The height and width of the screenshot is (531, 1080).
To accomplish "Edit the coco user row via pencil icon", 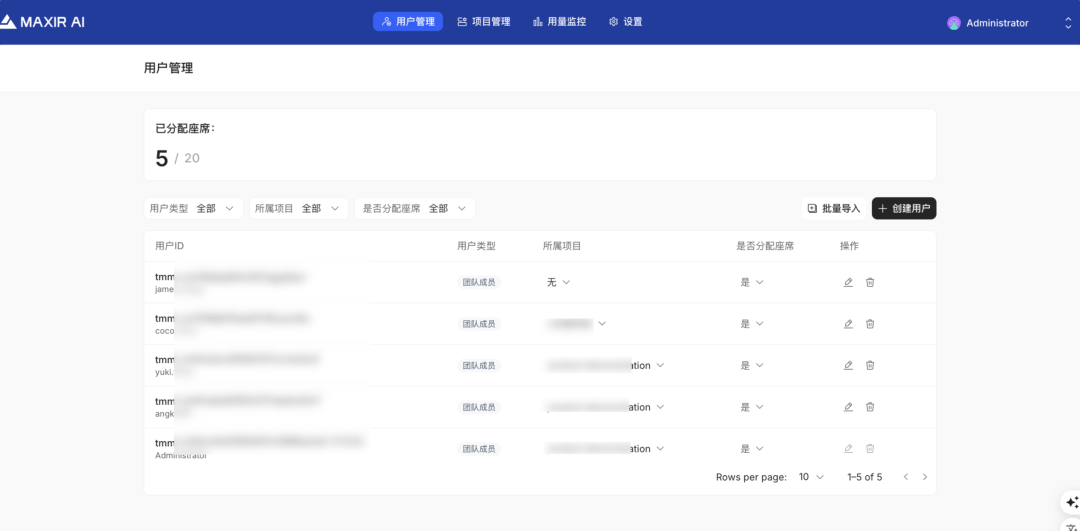I will point(848,324).
